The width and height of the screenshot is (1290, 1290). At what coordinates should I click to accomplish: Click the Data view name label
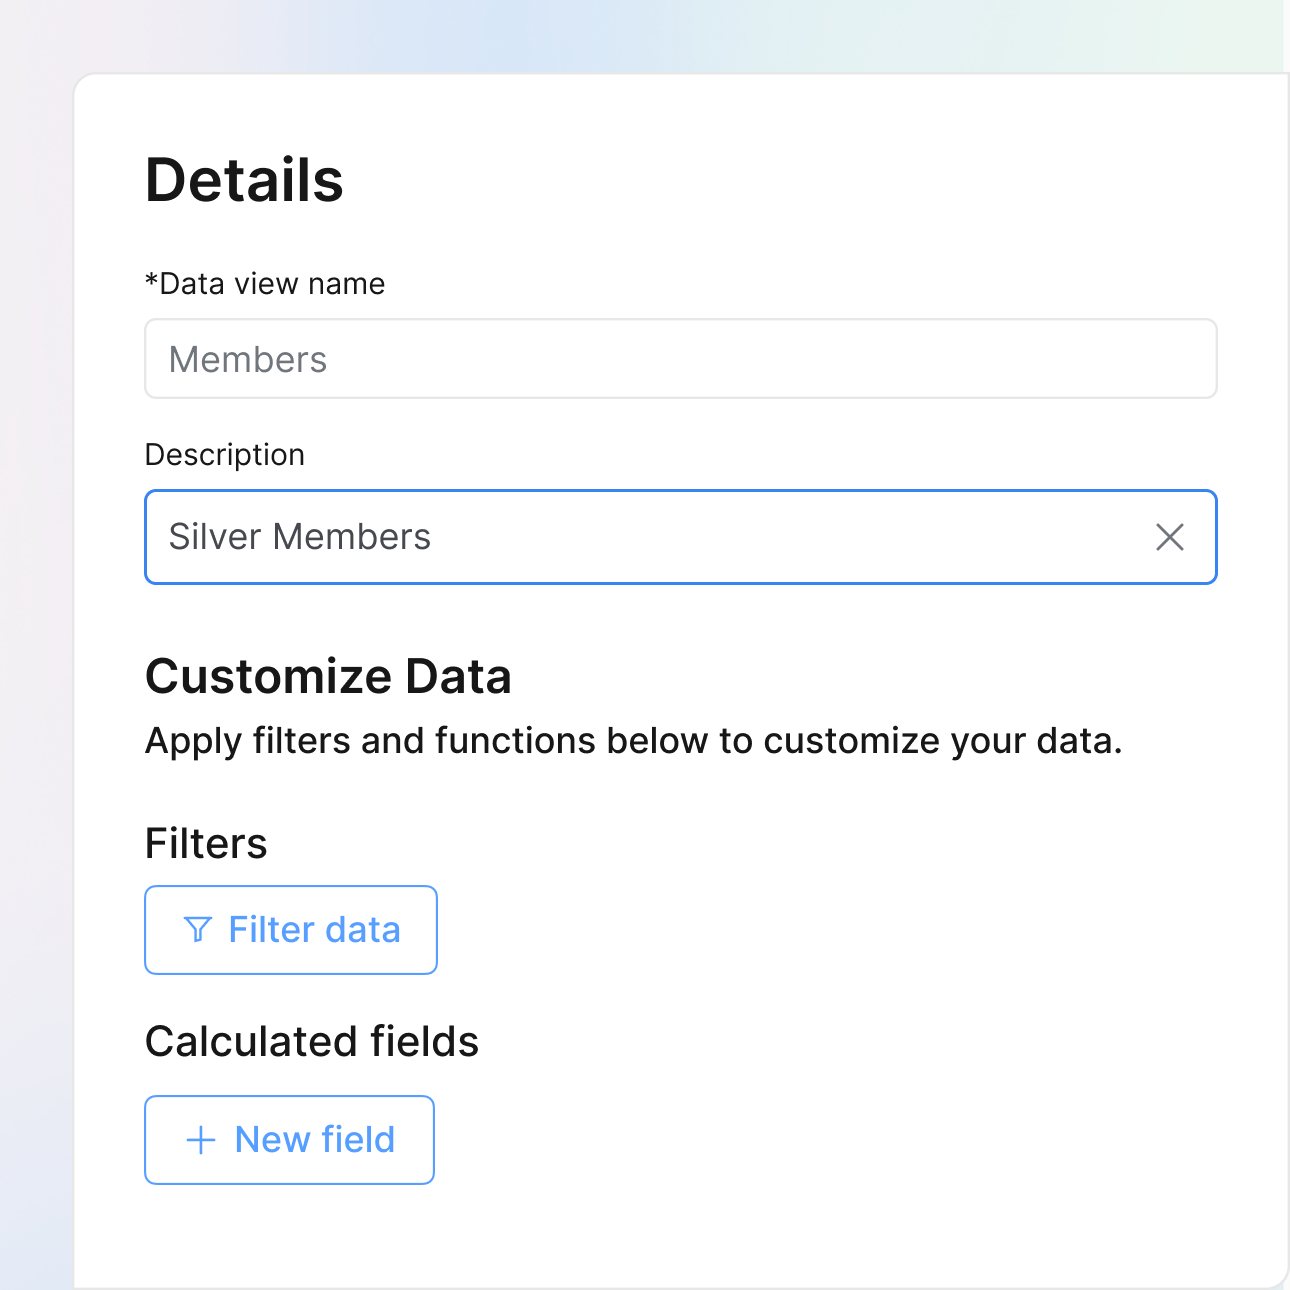click(265, 283)
